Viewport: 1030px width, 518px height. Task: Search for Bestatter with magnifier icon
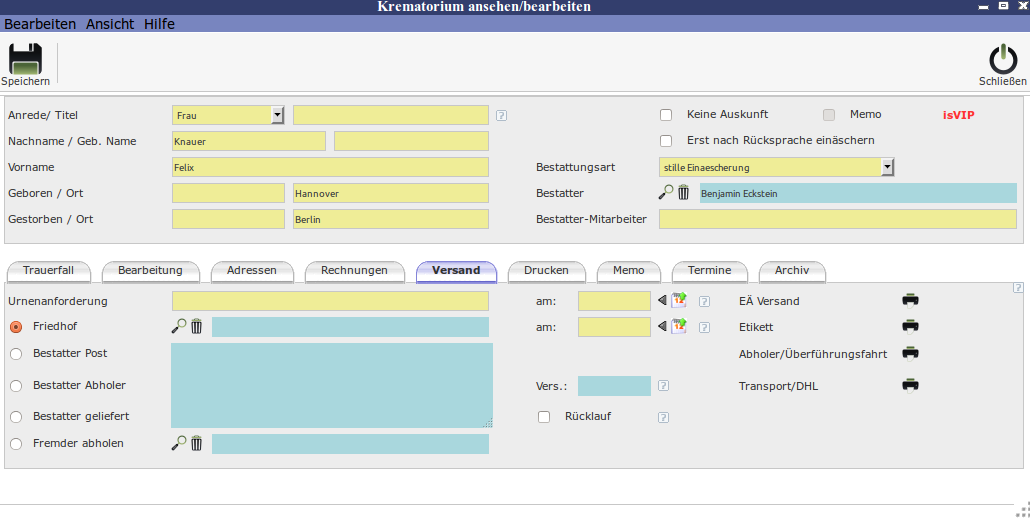(x=666, y=193)
